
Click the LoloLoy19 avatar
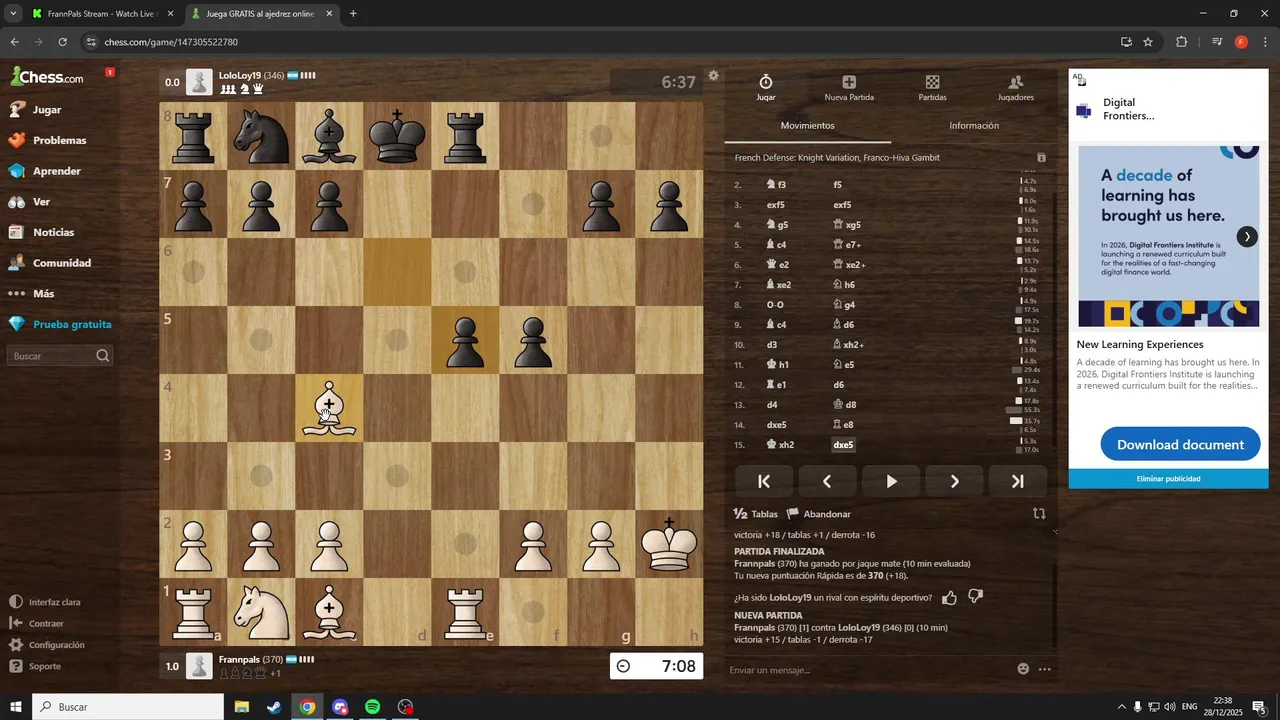click(199, 82)
